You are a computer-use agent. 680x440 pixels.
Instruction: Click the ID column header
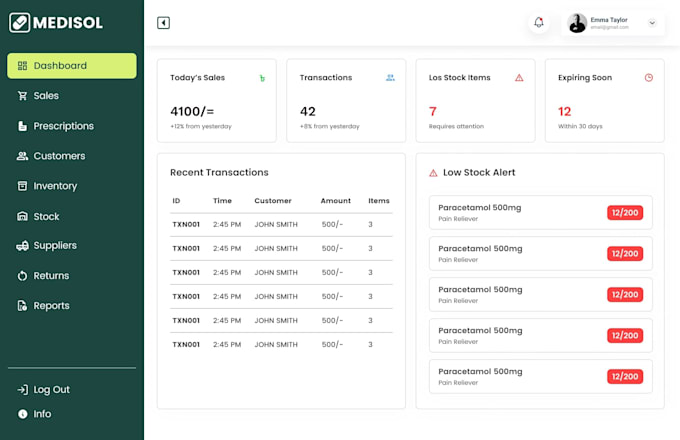(x=176, y=201)
